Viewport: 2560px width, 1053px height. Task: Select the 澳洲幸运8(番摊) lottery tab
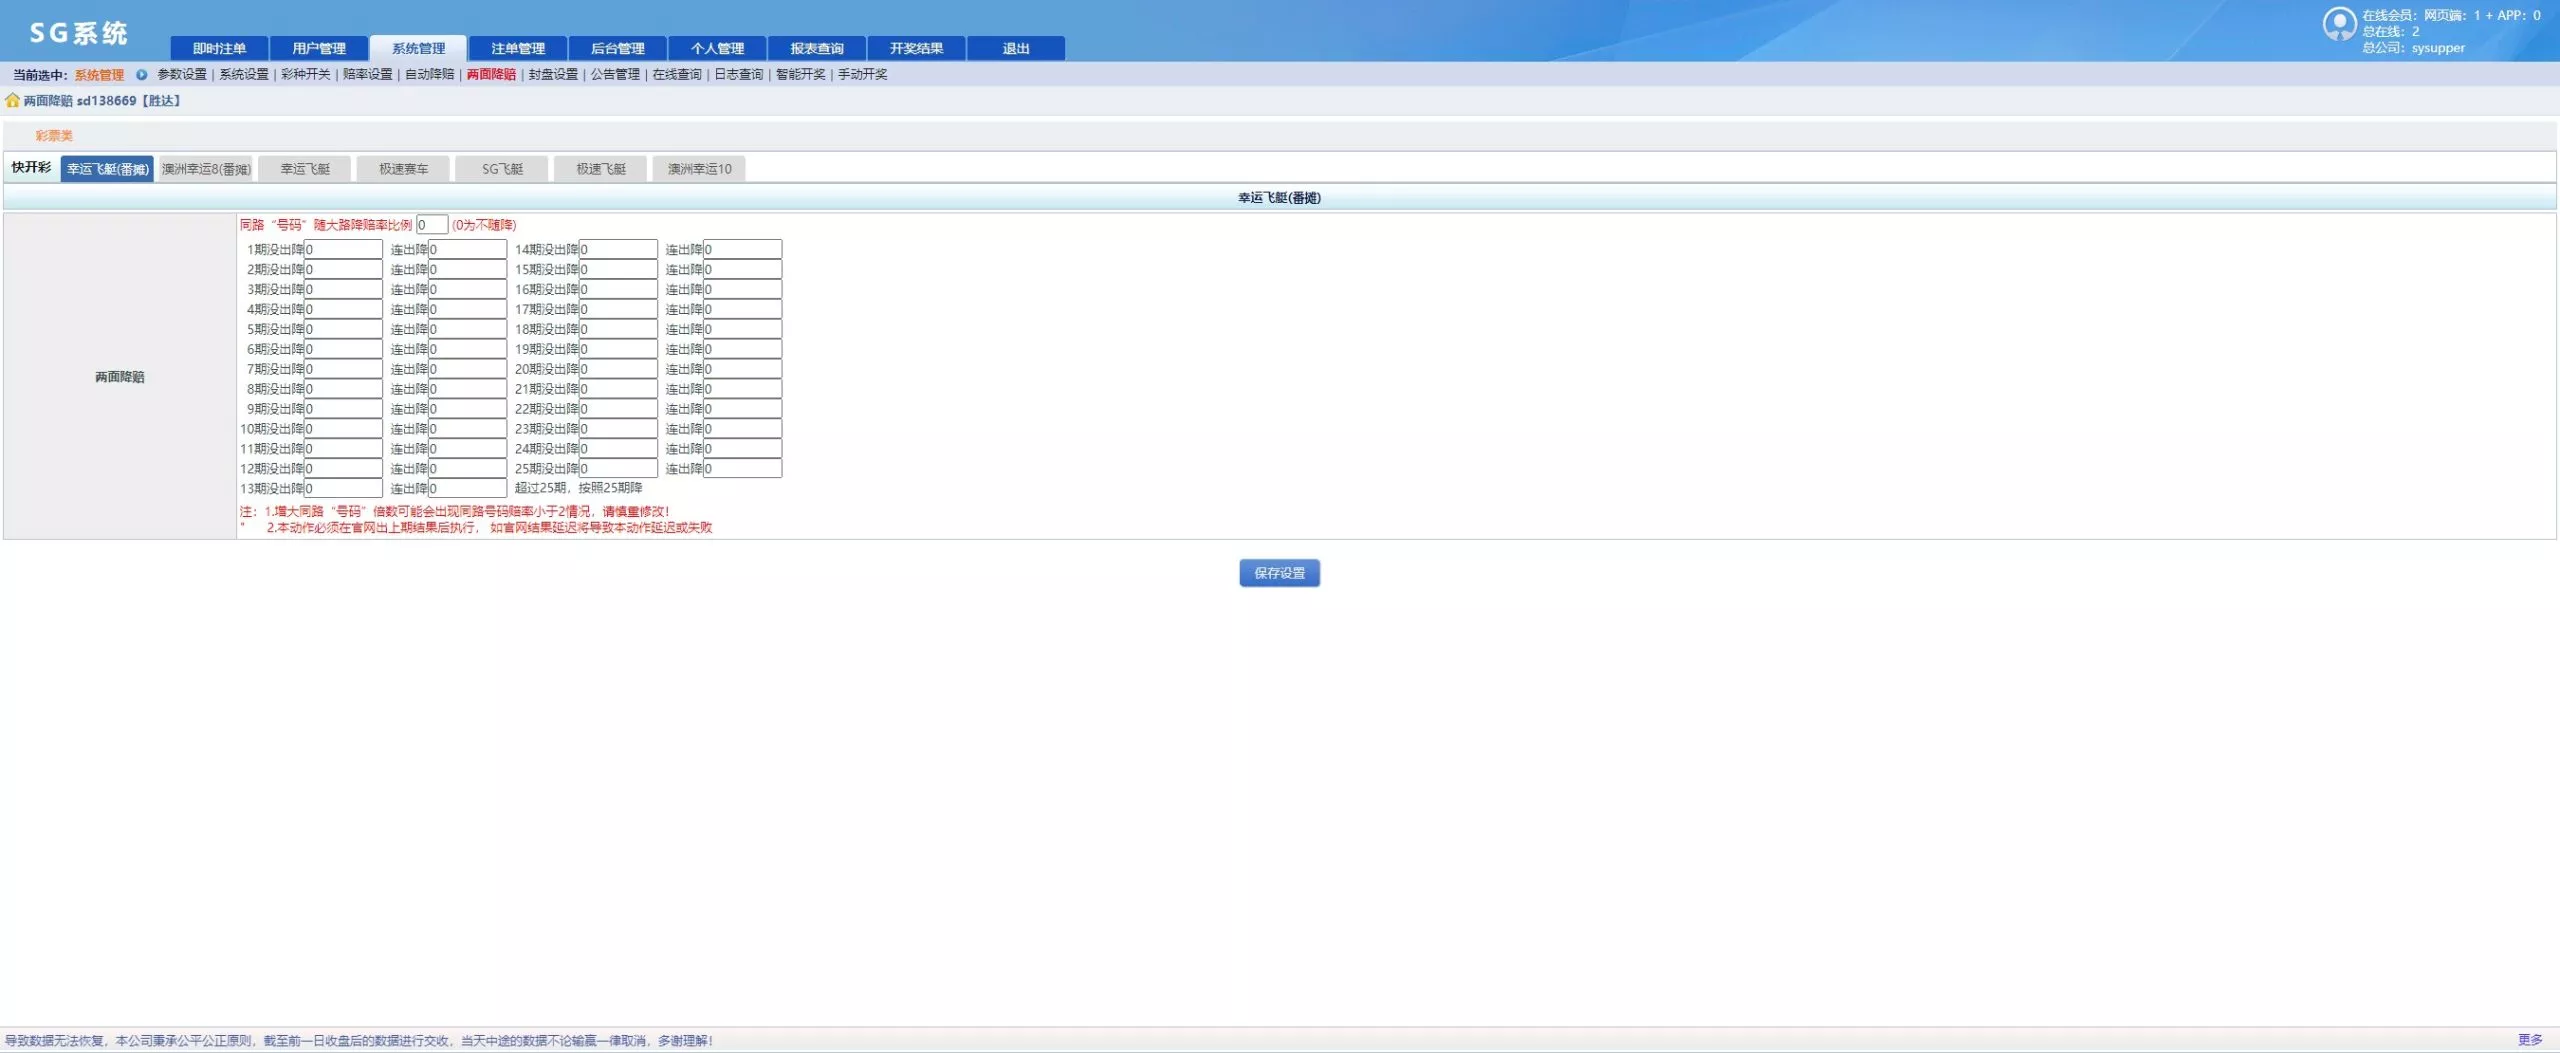[206, 169]
